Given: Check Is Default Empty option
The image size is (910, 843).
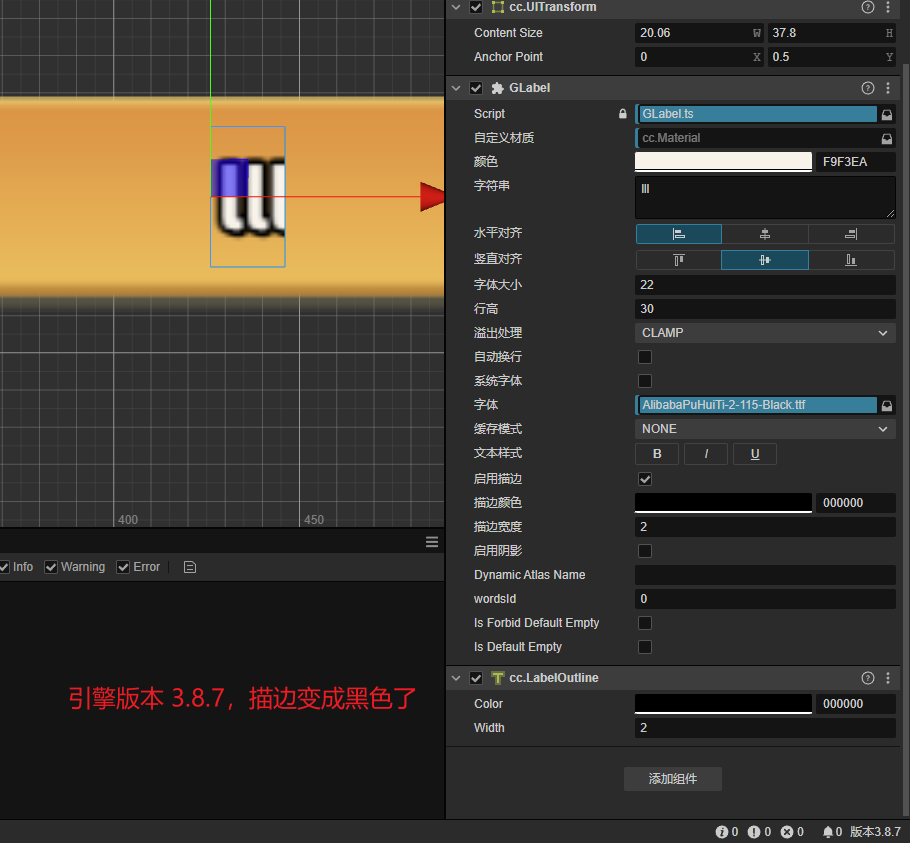Looking at the screenshot, I should pos(645,646).
